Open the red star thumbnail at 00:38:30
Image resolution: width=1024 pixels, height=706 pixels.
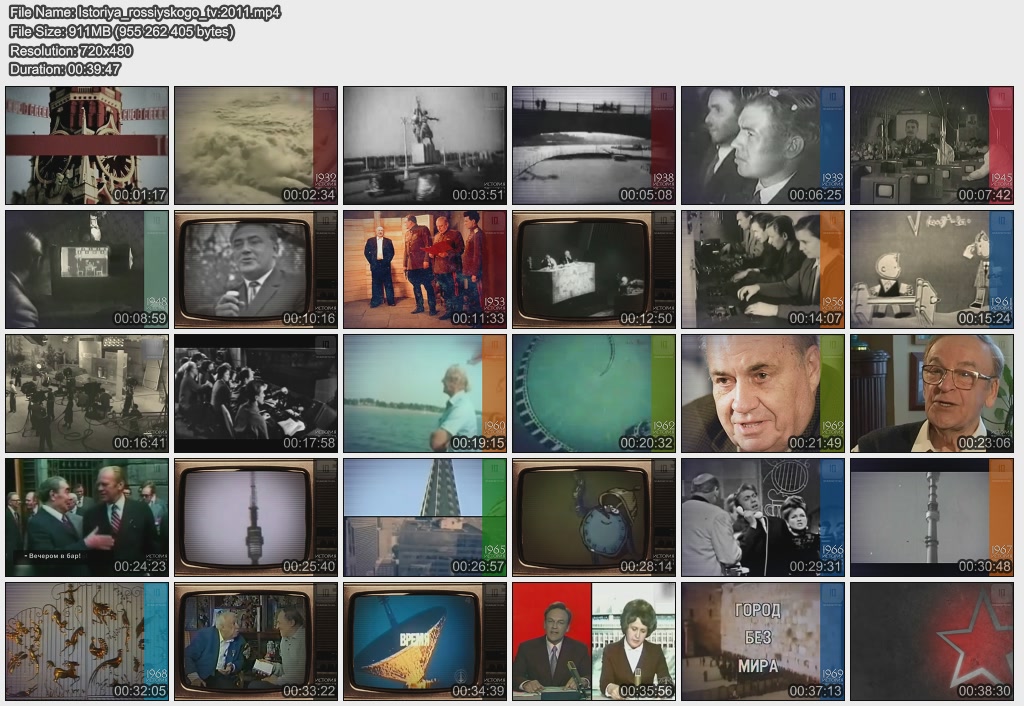[932, 641]
